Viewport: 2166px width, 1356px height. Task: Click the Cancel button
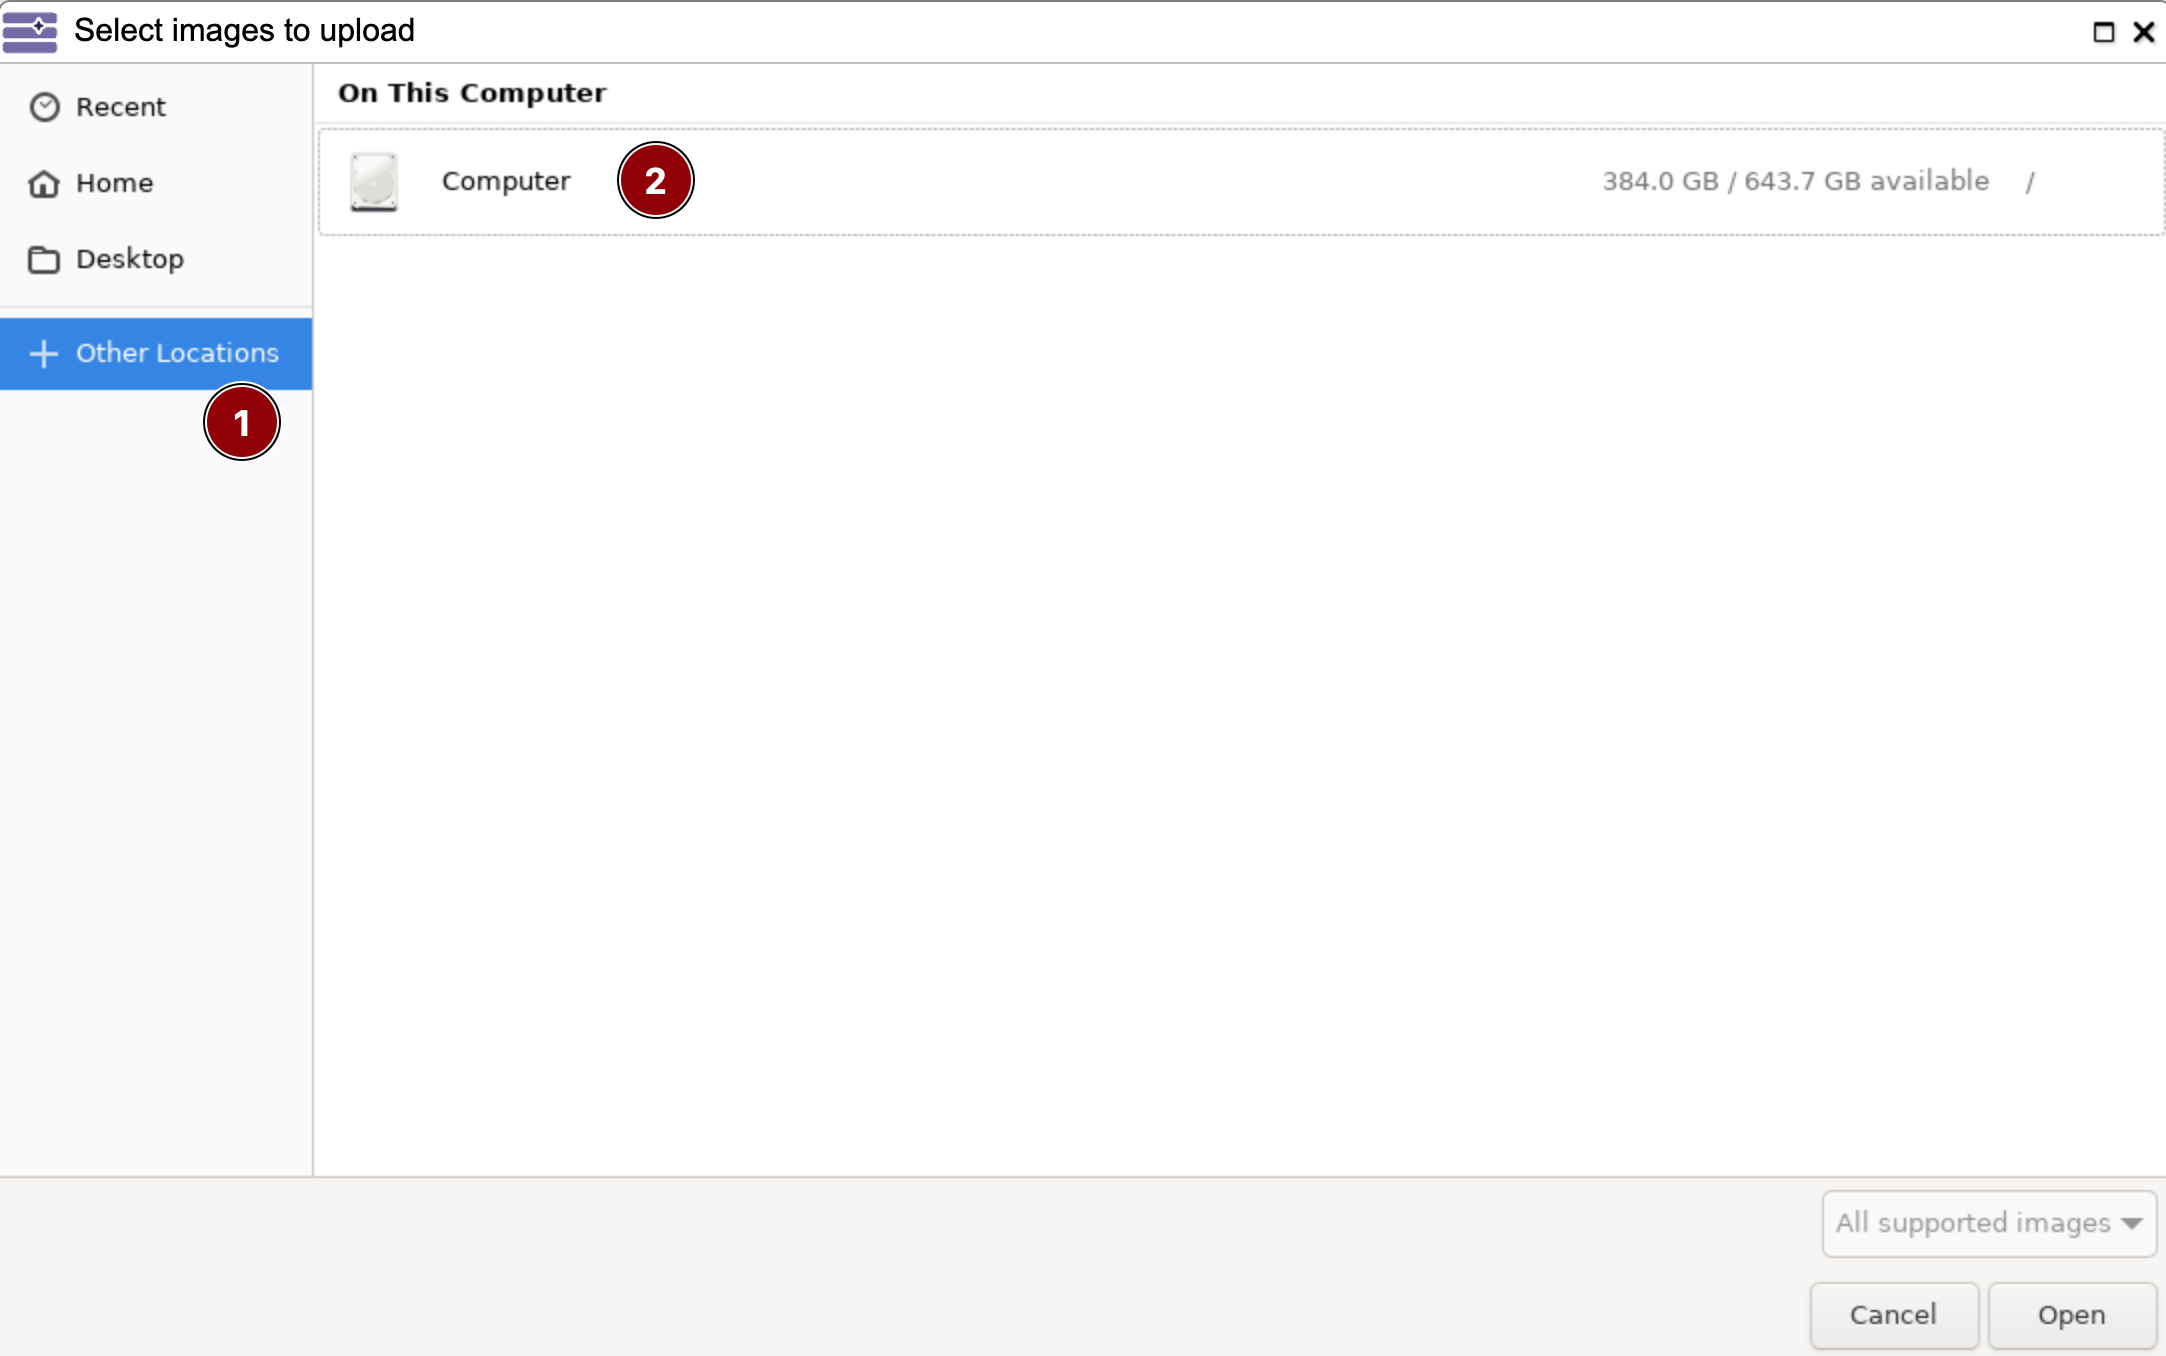click(x=1894, y=1314)
